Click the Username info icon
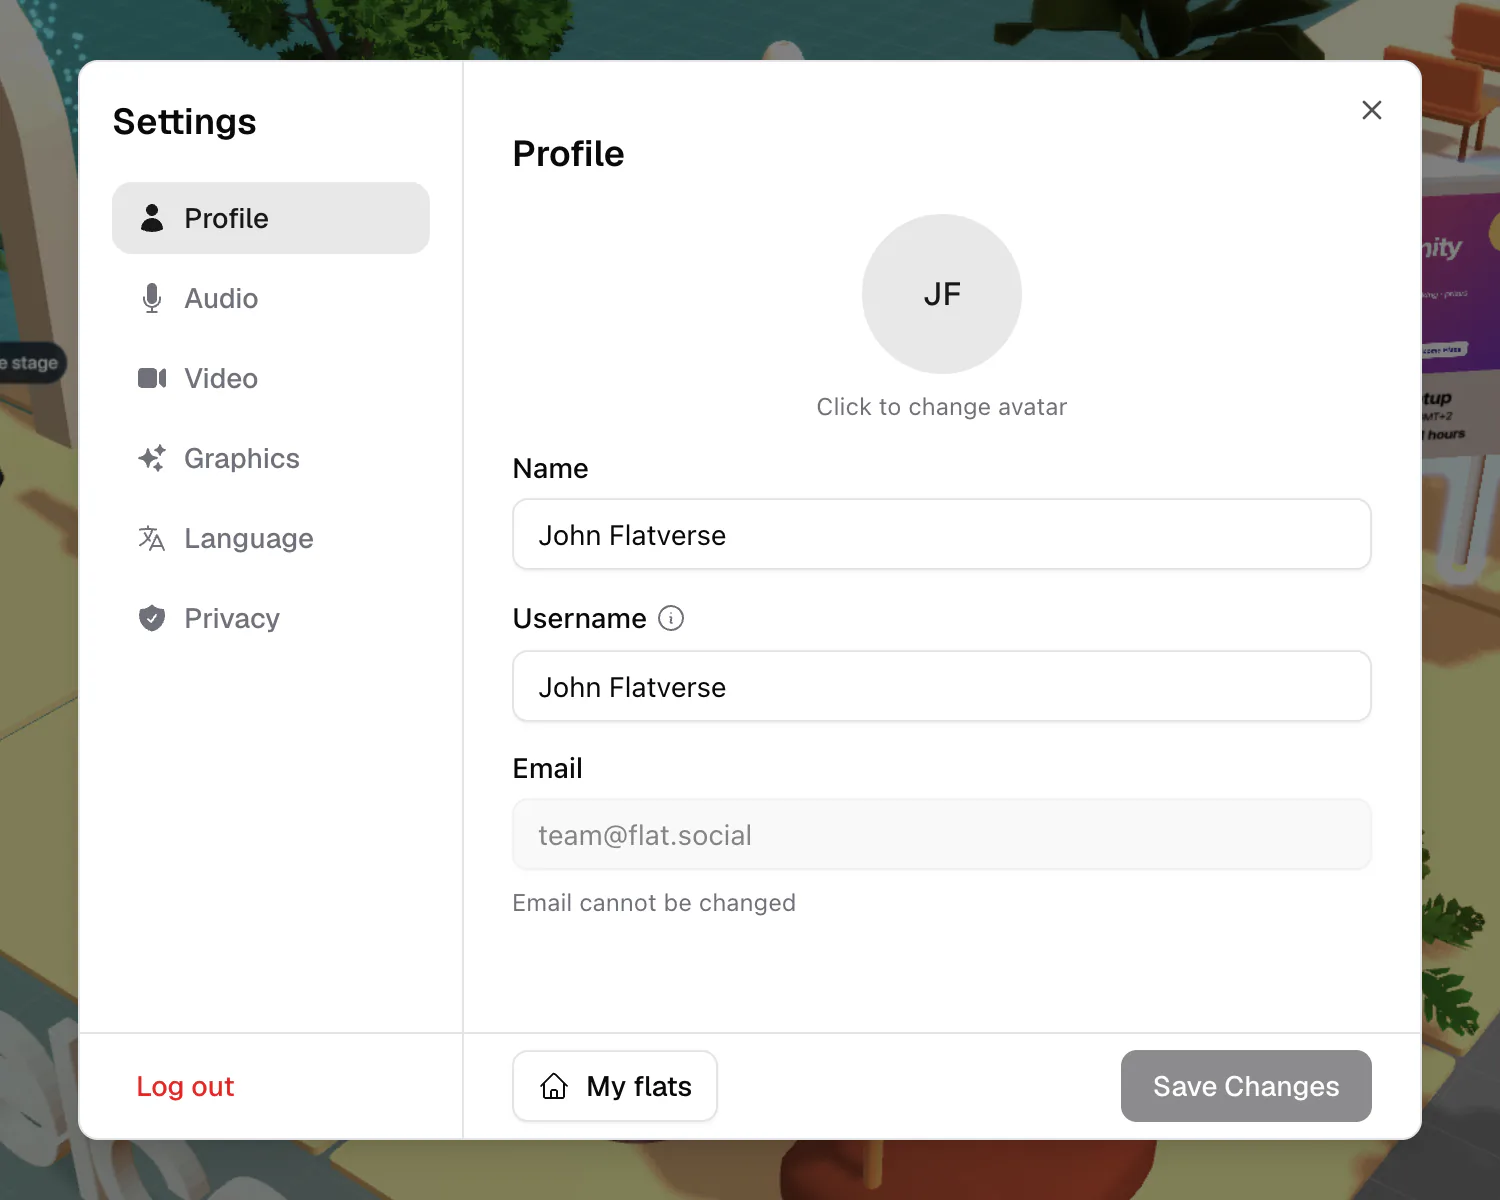Image resolution: width=1500 pixels, height=1200 pixels. pyautogui.click(x=671, y=618)
